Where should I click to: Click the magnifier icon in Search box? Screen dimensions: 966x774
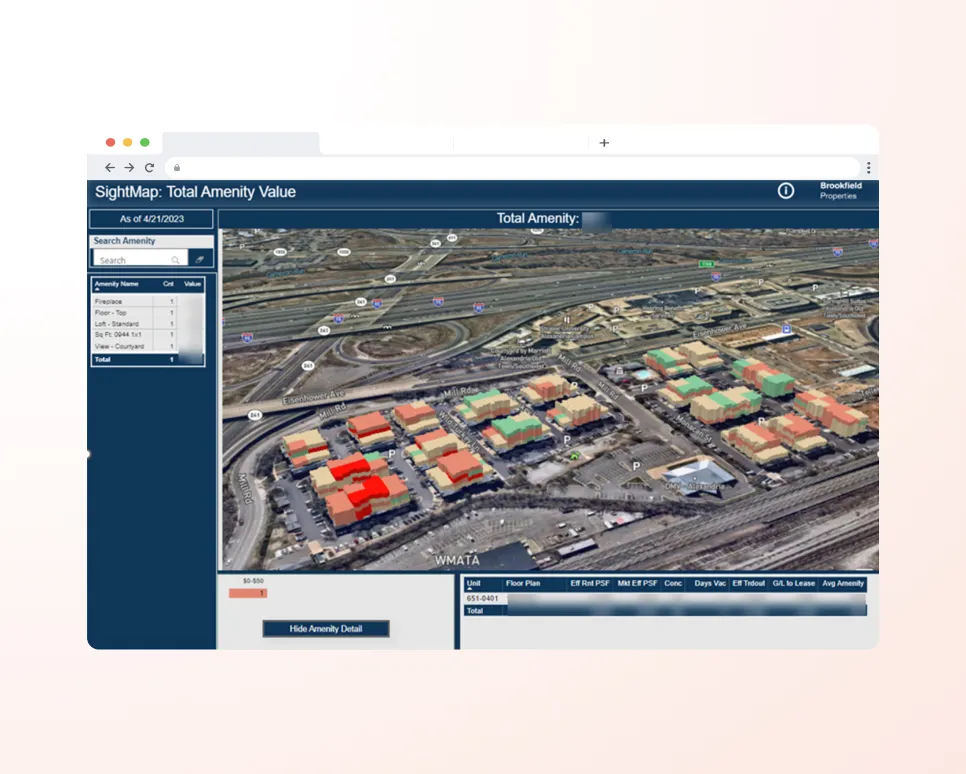(176, 260)
